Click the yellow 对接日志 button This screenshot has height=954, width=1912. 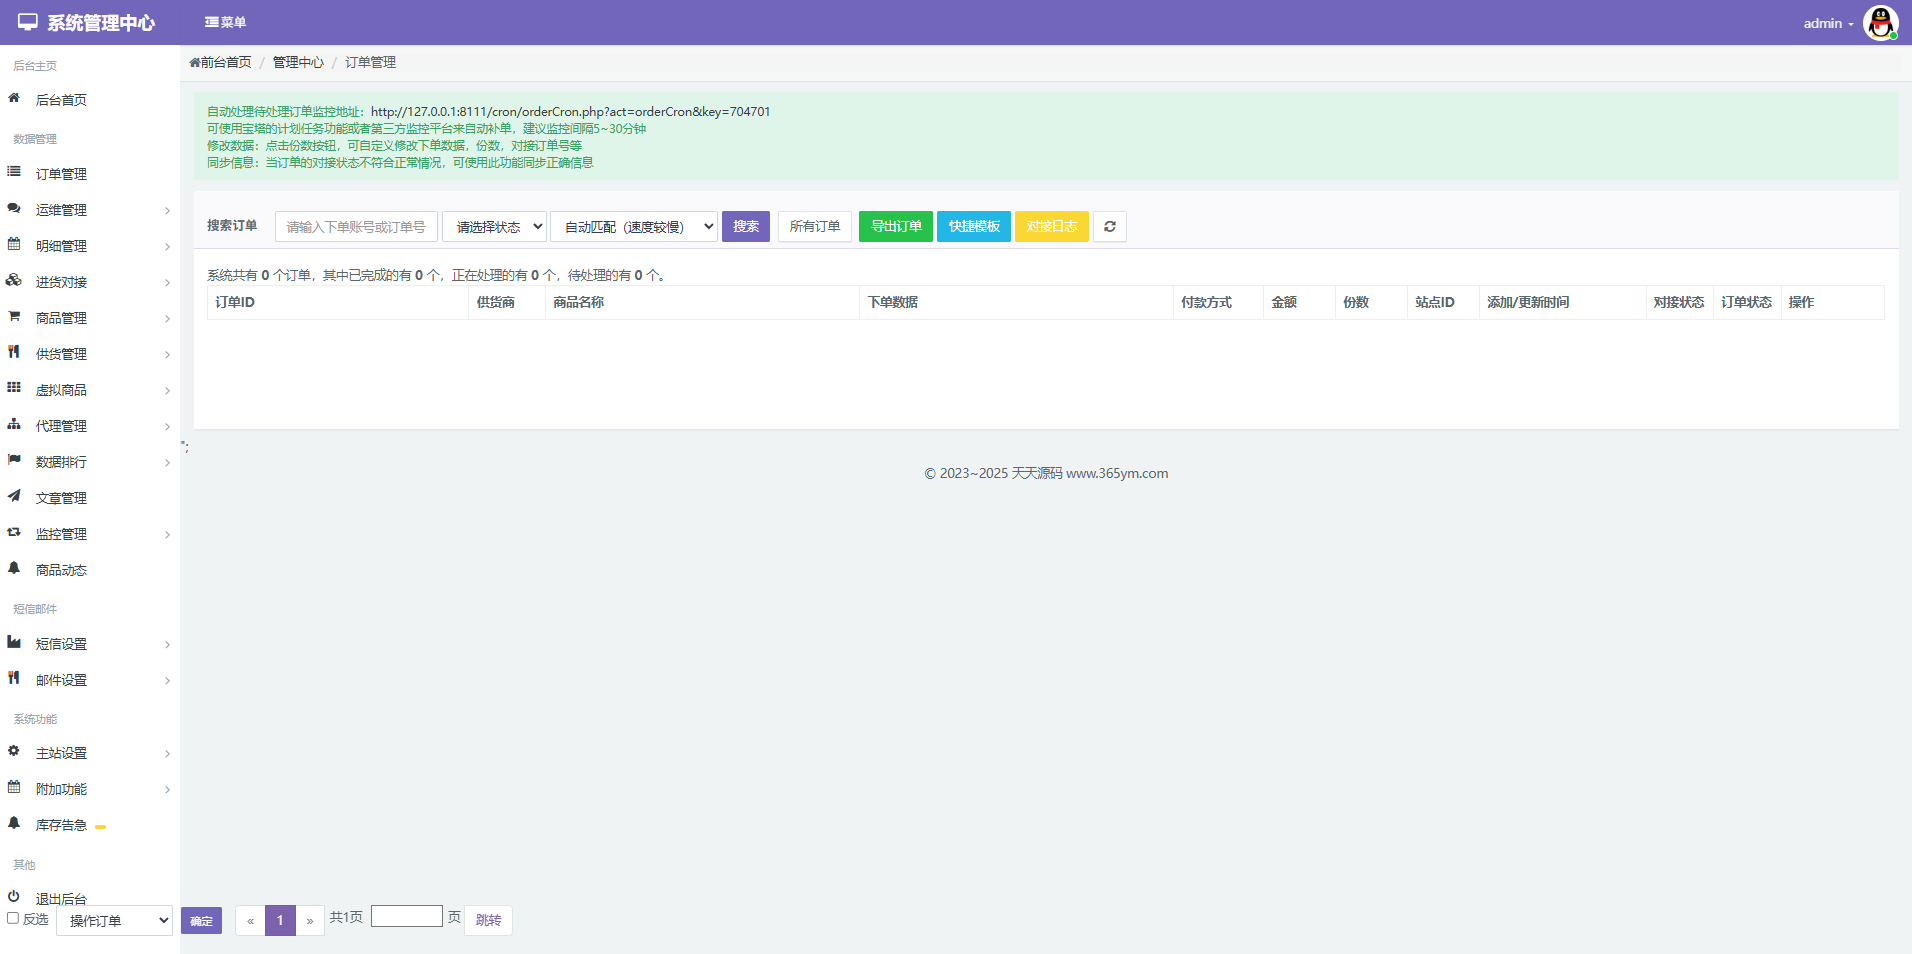[1051, 227]
